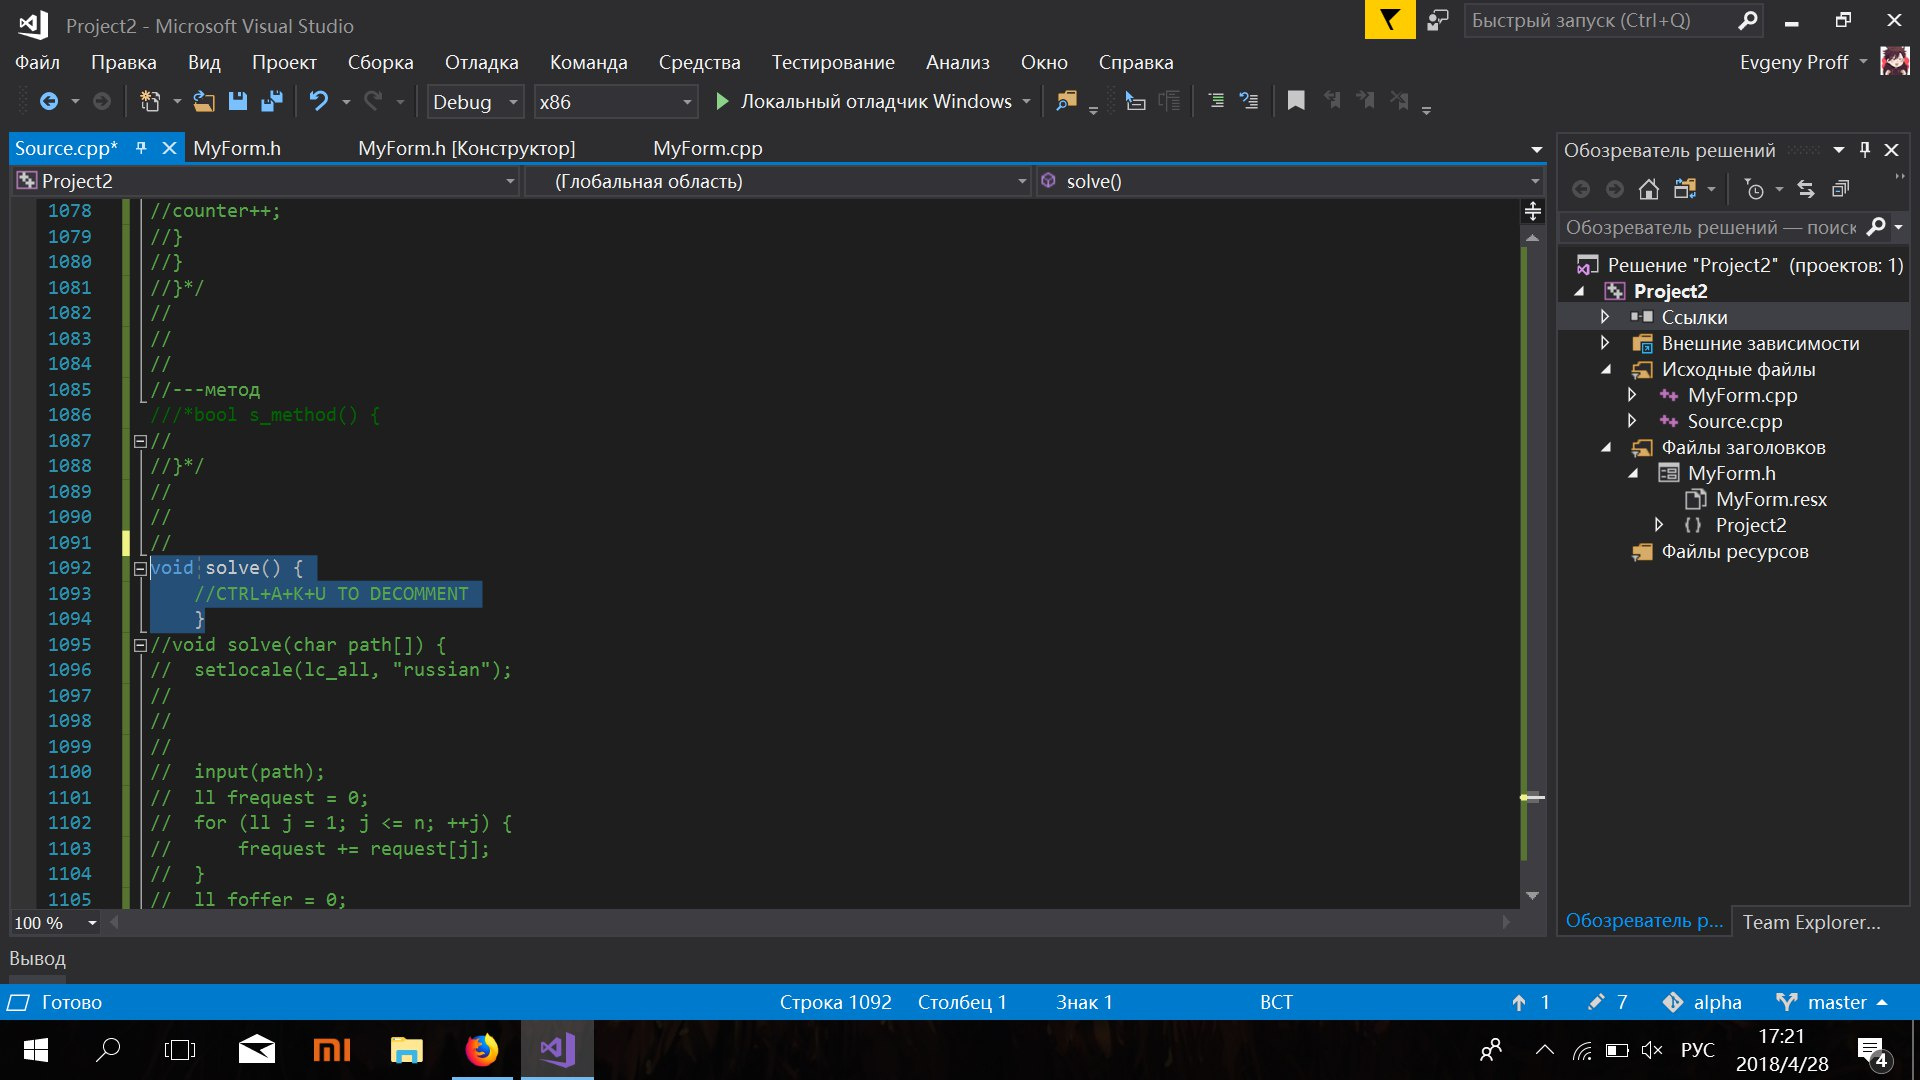Toggle a bookmark on the current line

coord(1296,101)
